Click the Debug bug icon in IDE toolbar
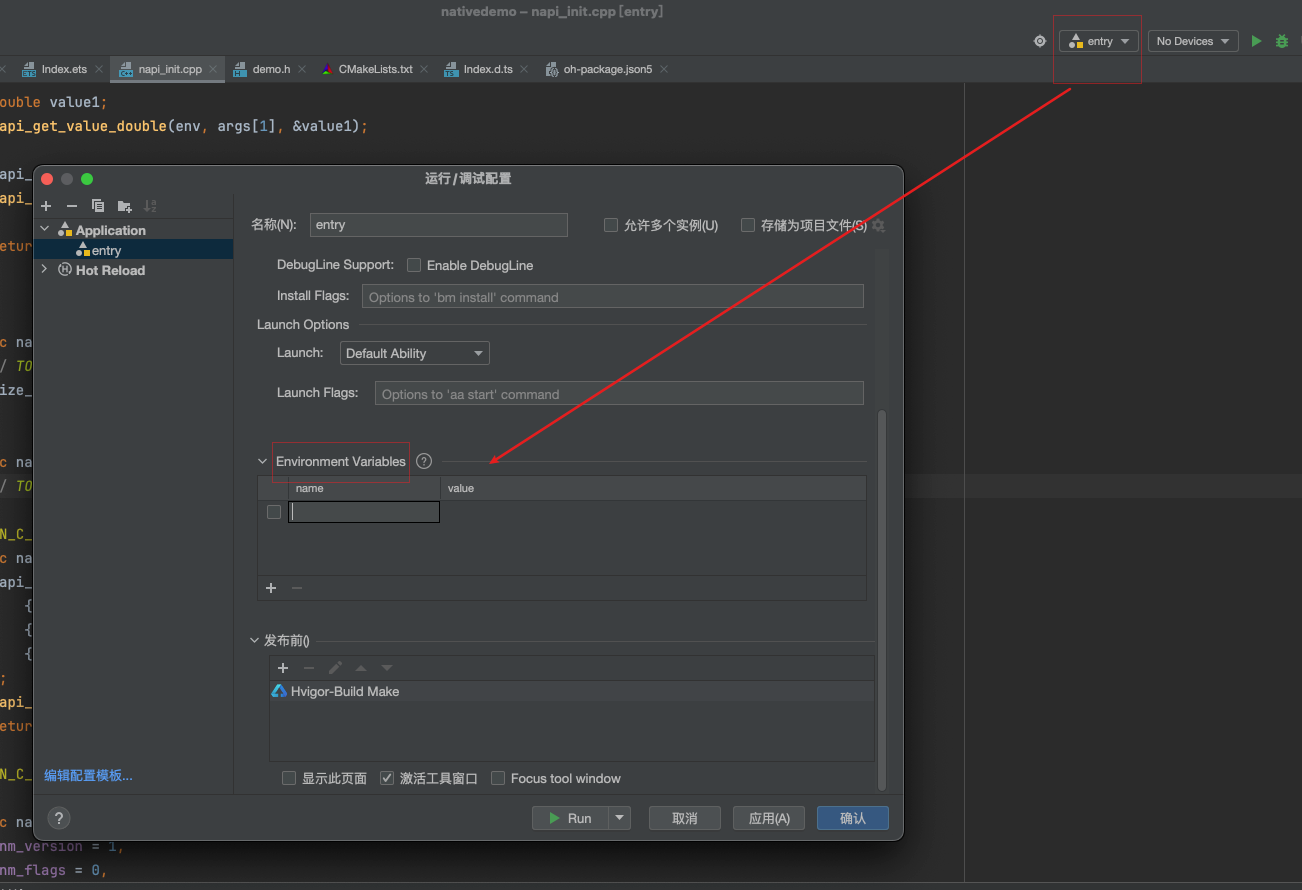Viewport: 1302px width, 890px height. pyautogui.click(x=1282, y=41)
